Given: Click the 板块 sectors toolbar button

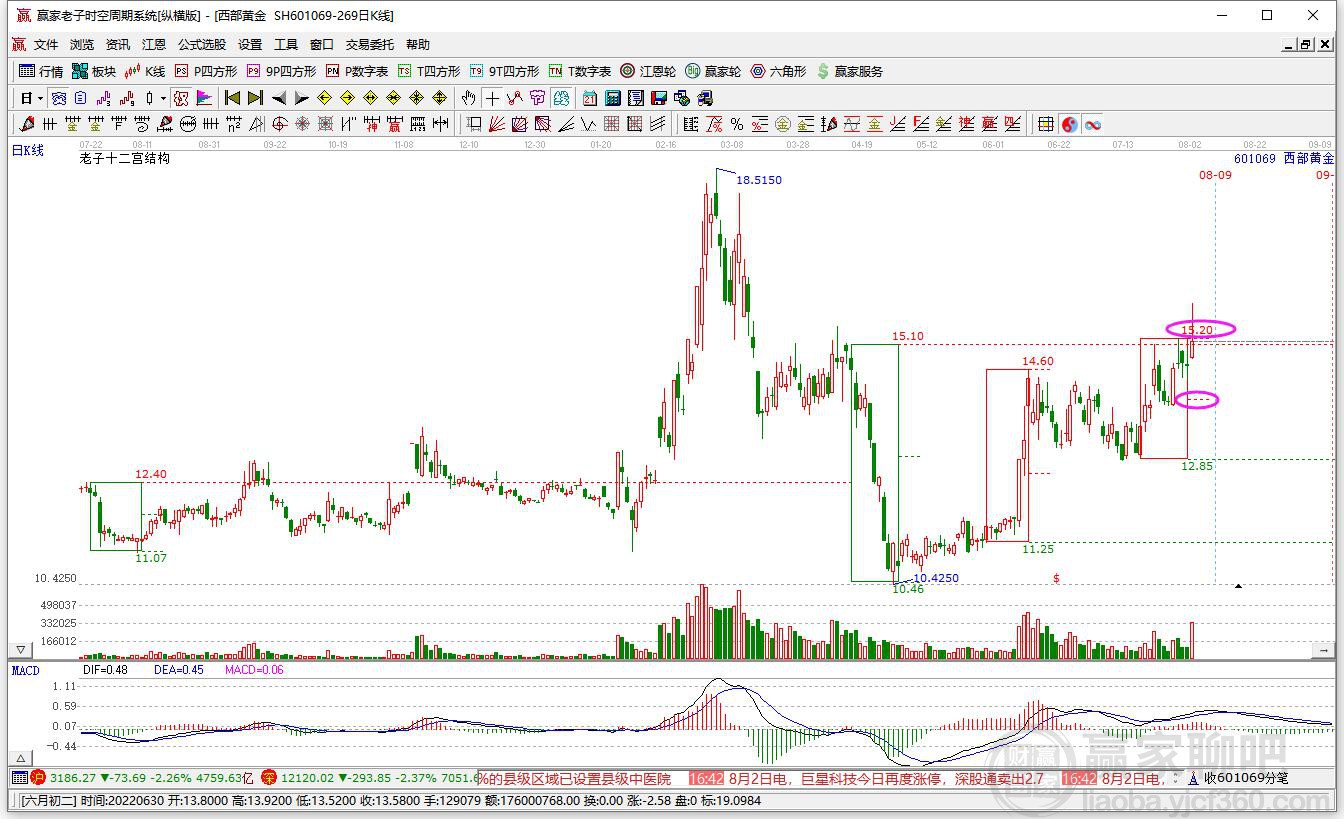Looking at the screenshot, I should (x=94, y=71).
